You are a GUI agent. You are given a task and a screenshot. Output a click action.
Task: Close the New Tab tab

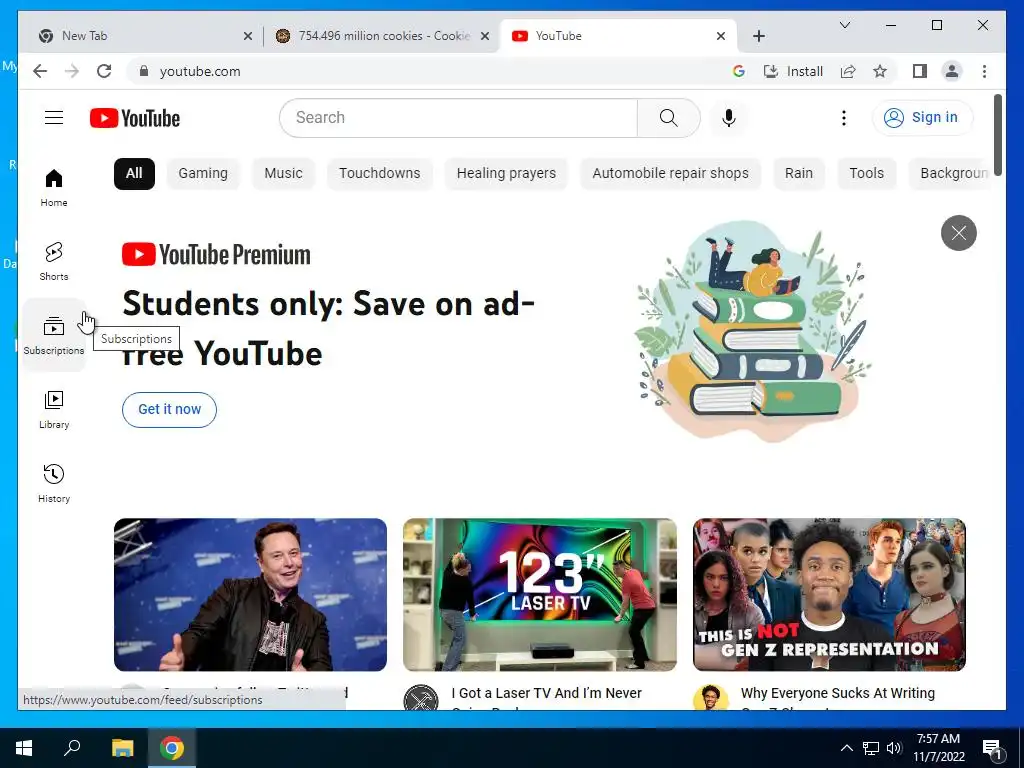pos(248,36)
